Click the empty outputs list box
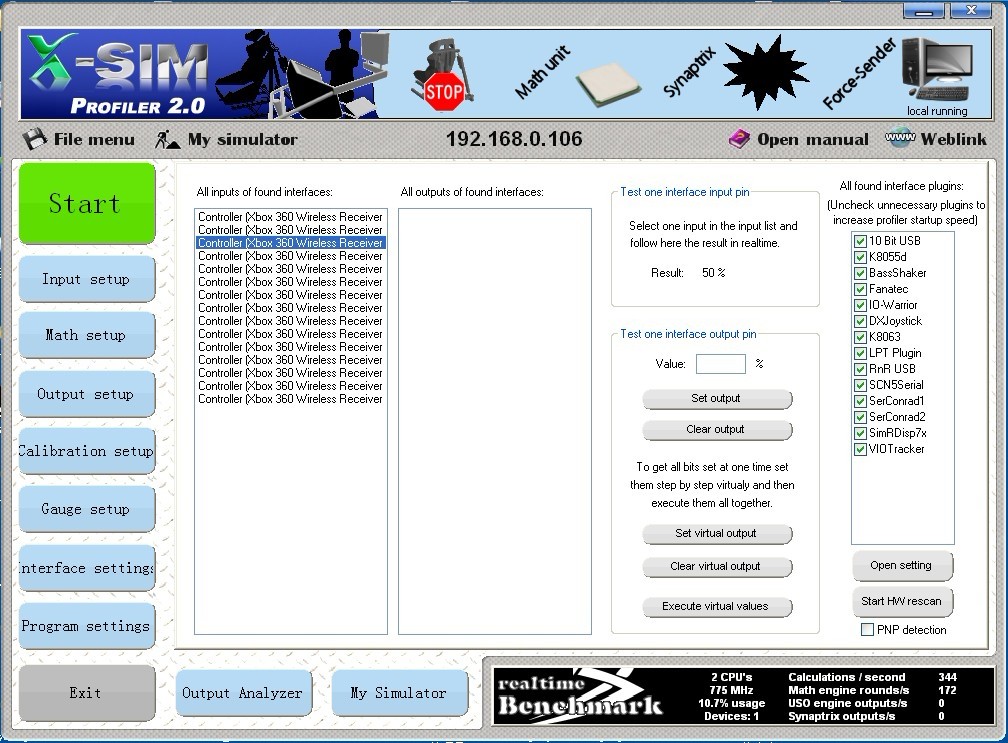Screen dimensions: 1008x743 point(494,421)
